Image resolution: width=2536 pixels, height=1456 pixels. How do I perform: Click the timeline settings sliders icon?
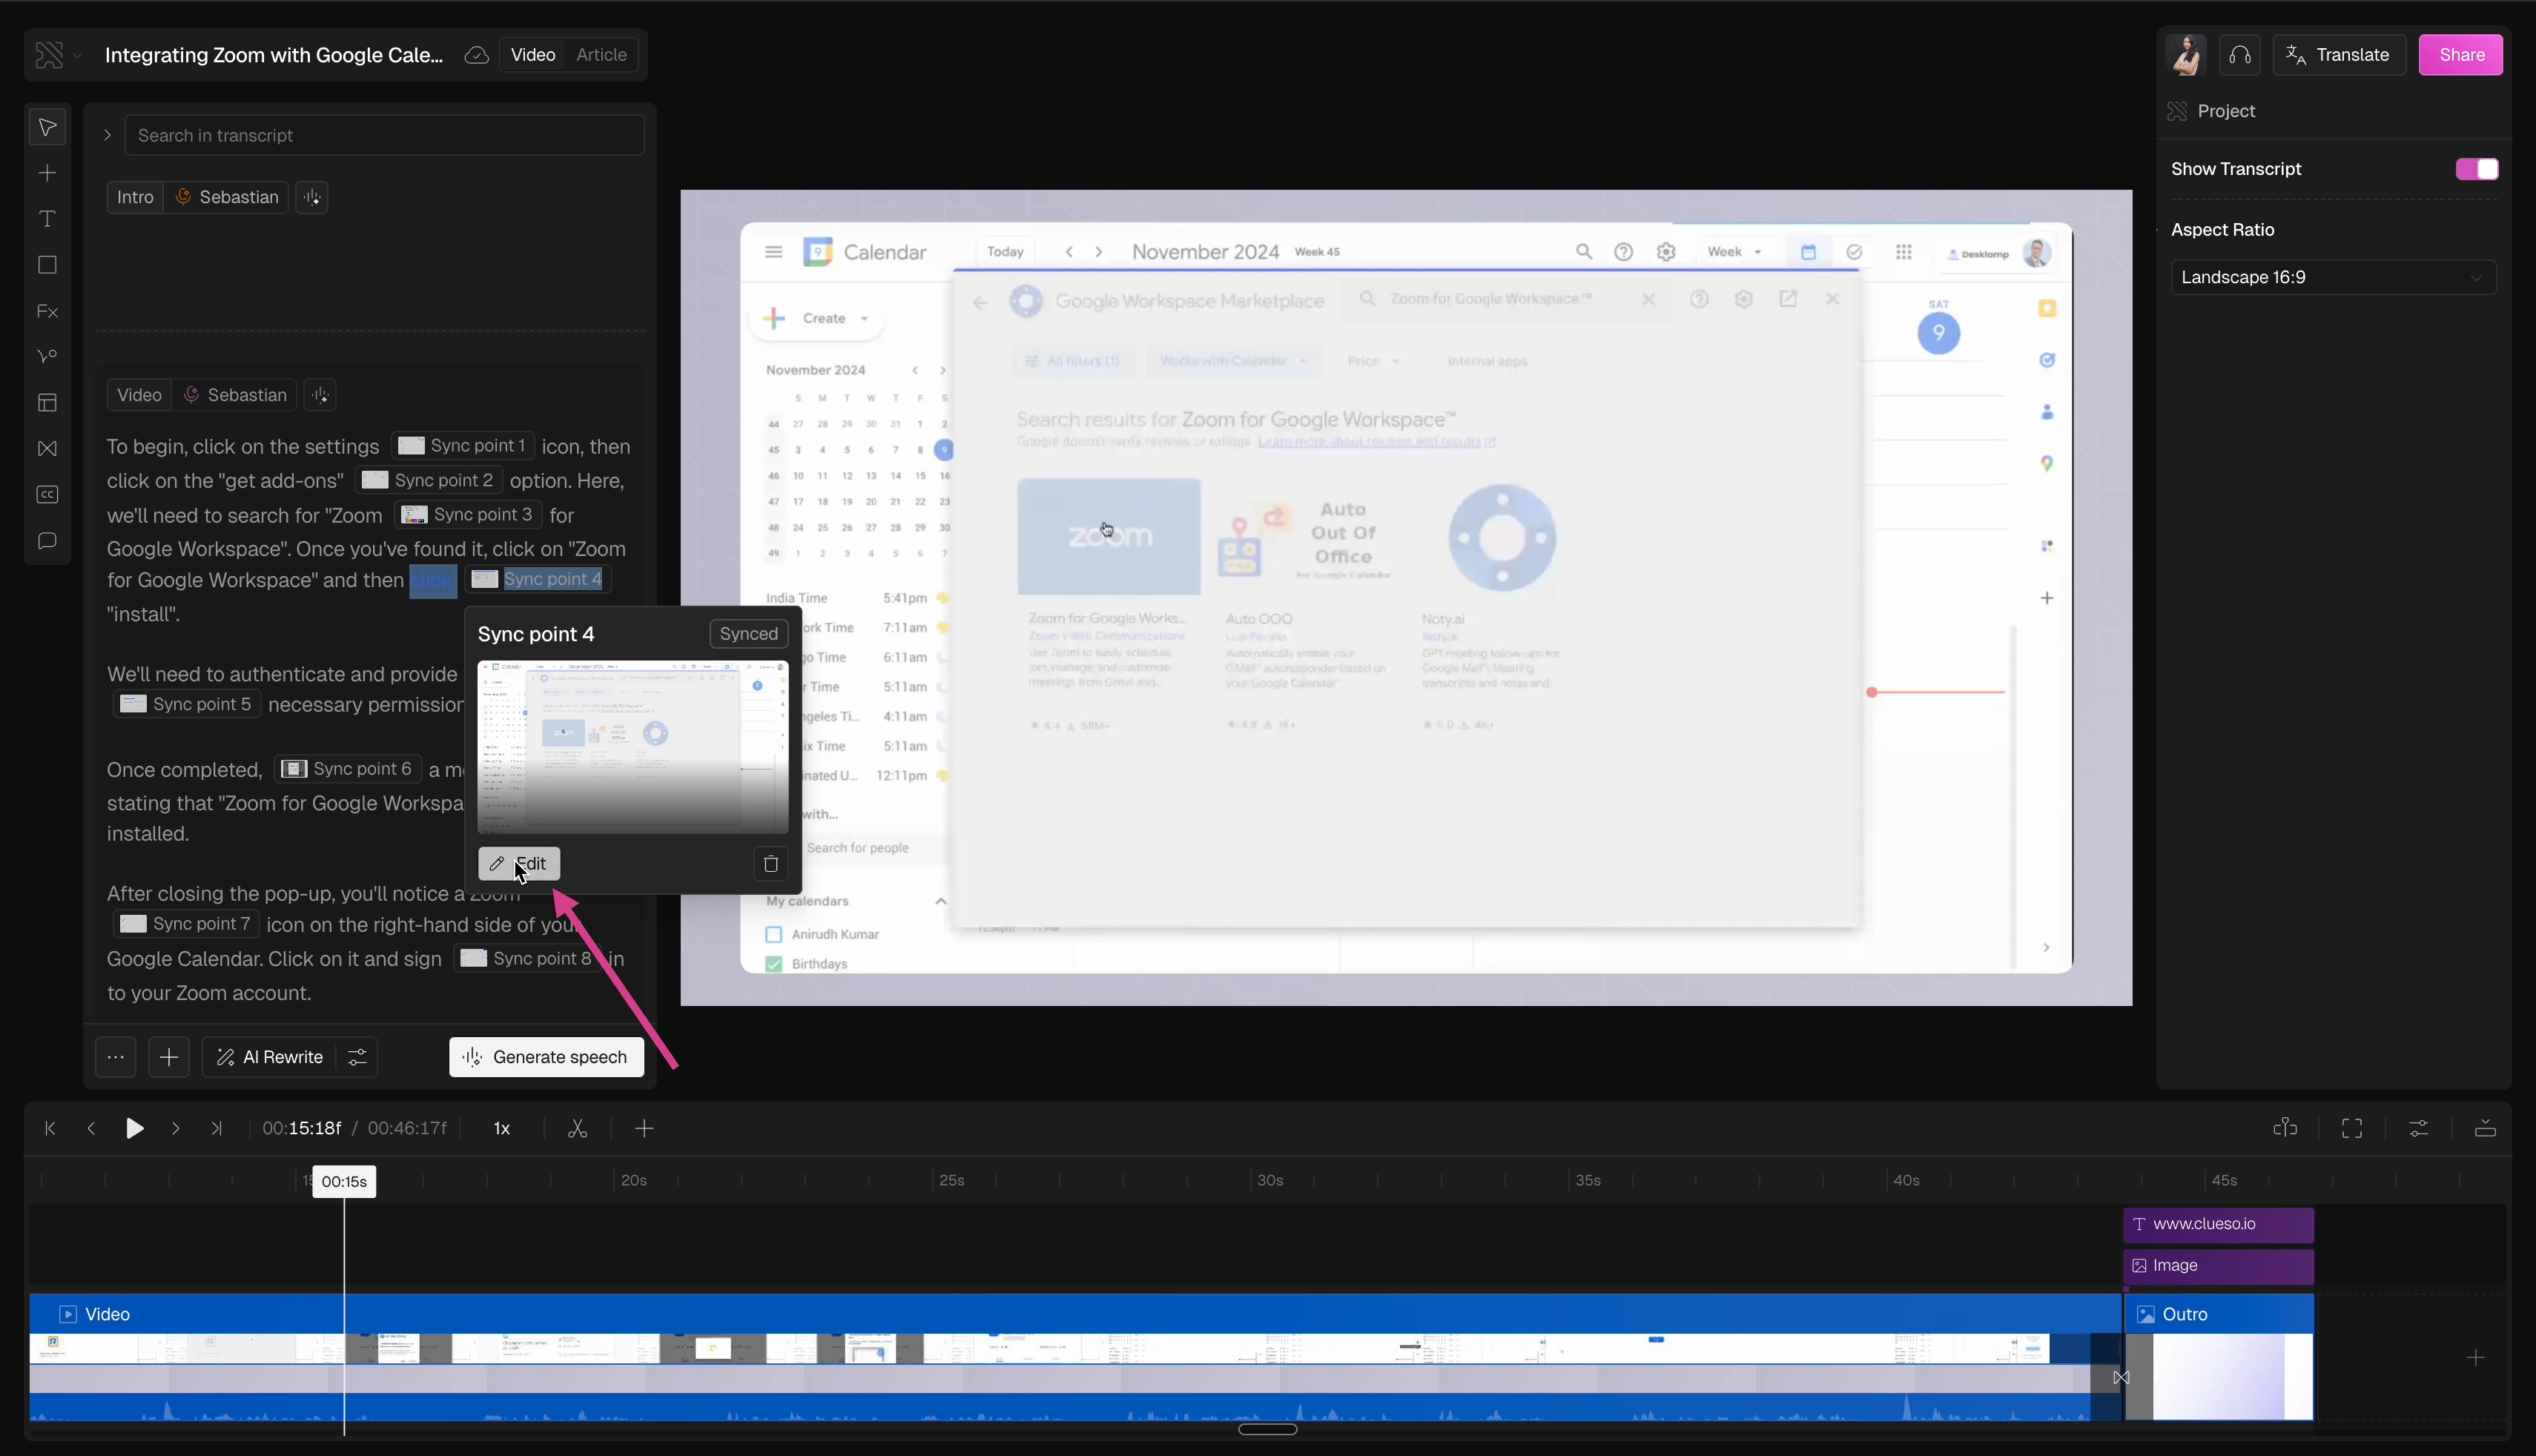point(2419,1129)
